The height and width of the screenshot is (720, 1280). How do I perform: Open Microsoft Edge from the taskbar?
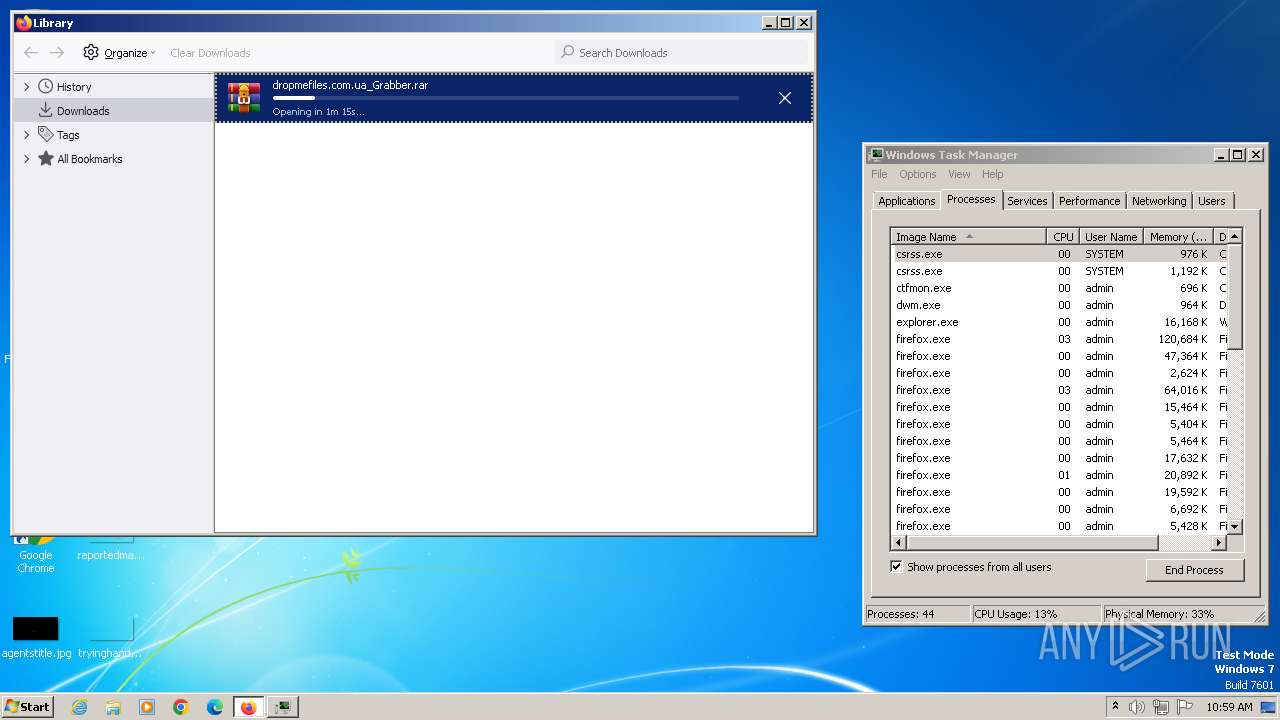215,707
